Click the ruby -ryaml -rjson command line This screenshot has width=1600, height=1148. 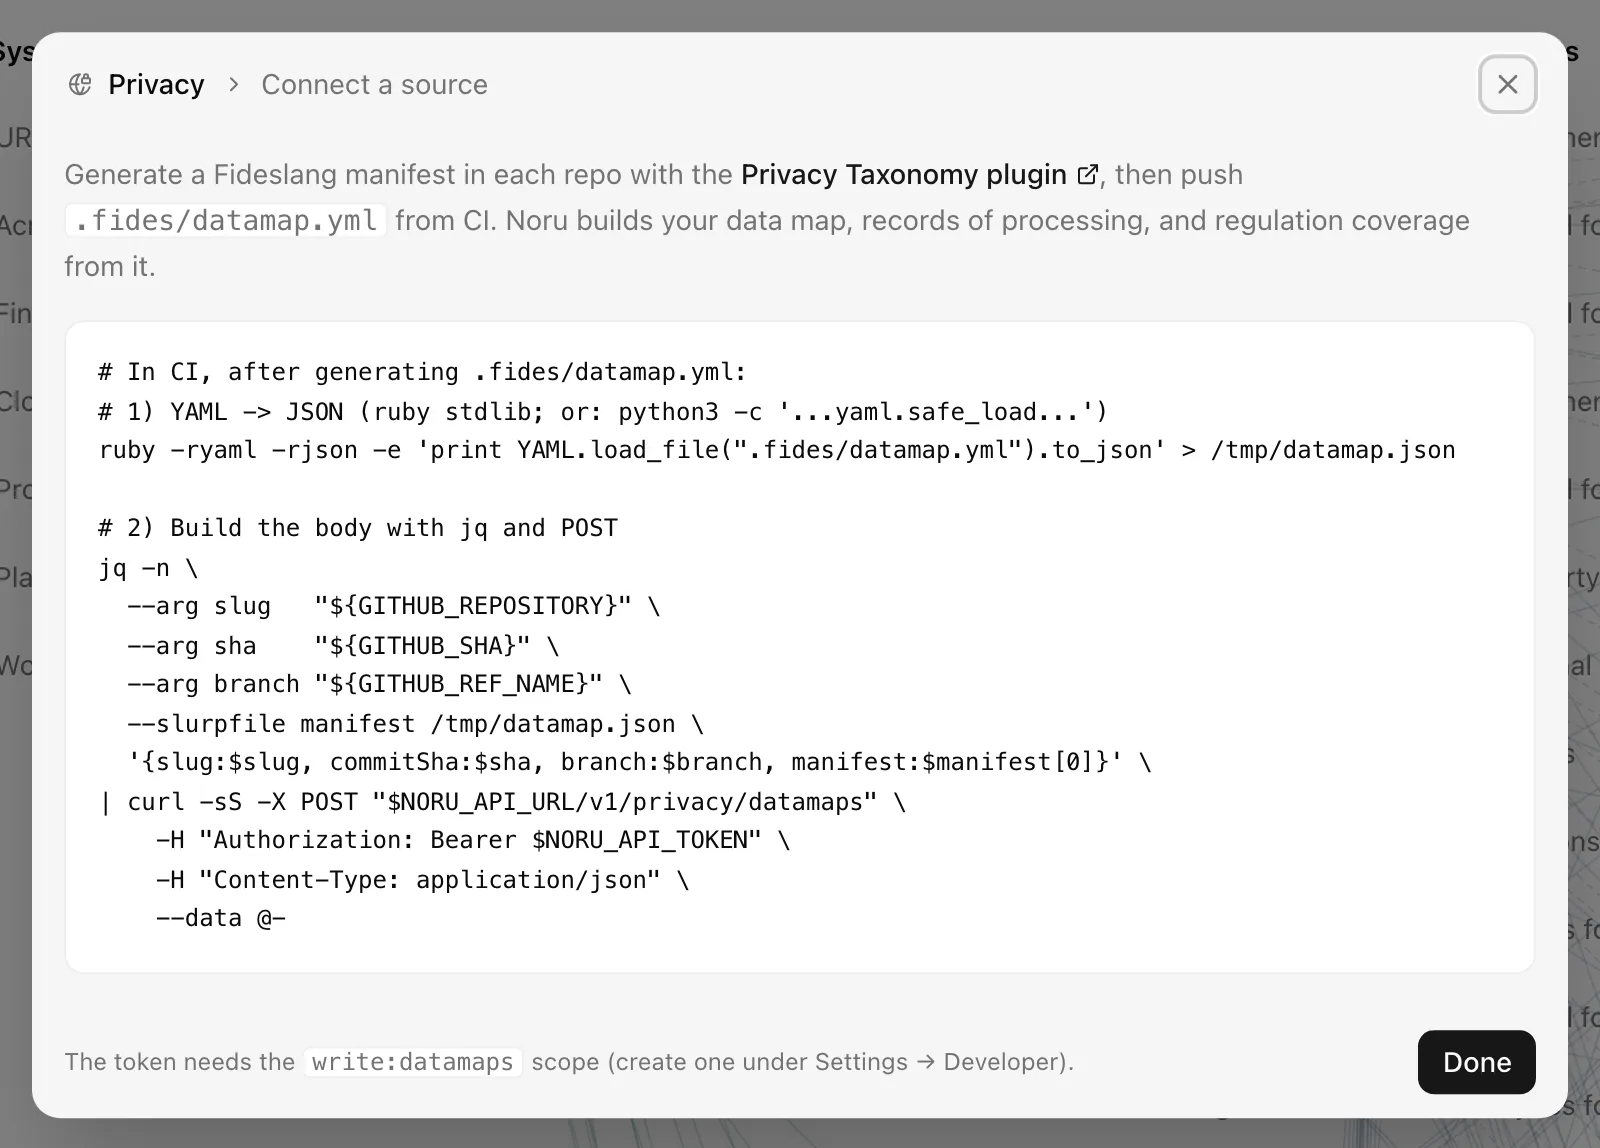coord(777,450)
